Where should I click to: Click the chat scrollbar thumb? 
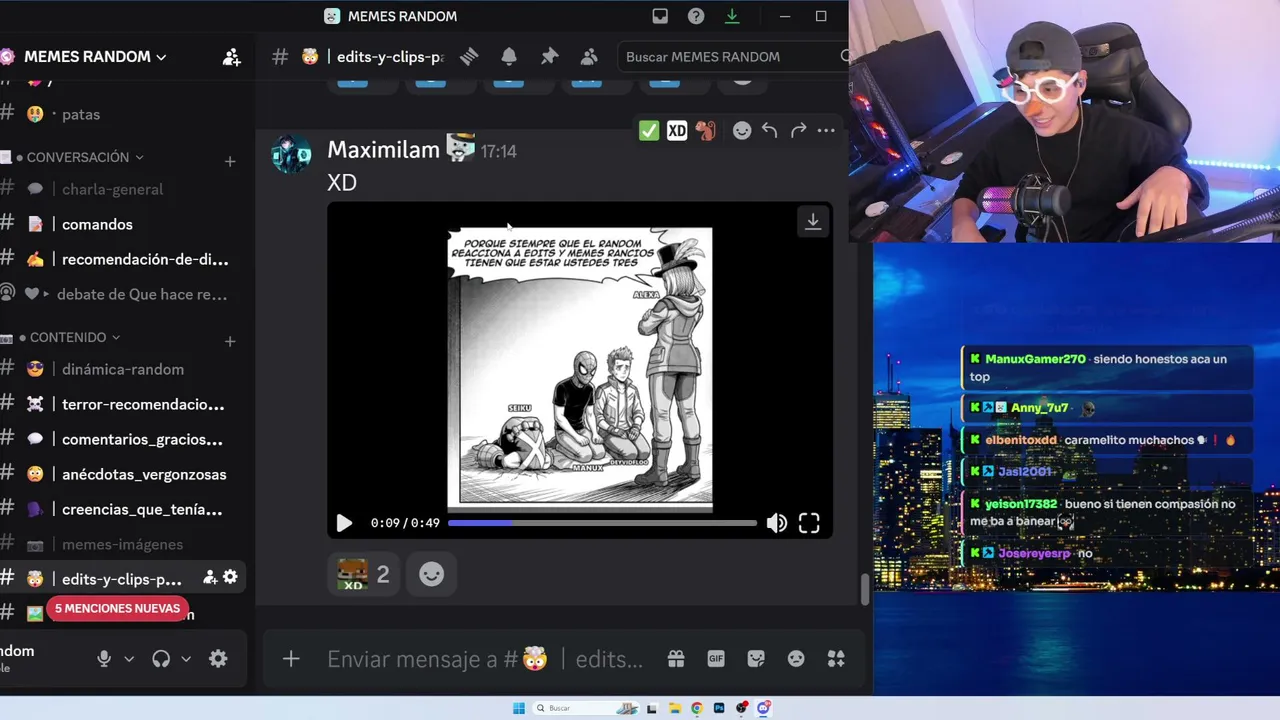coord(865,590)
